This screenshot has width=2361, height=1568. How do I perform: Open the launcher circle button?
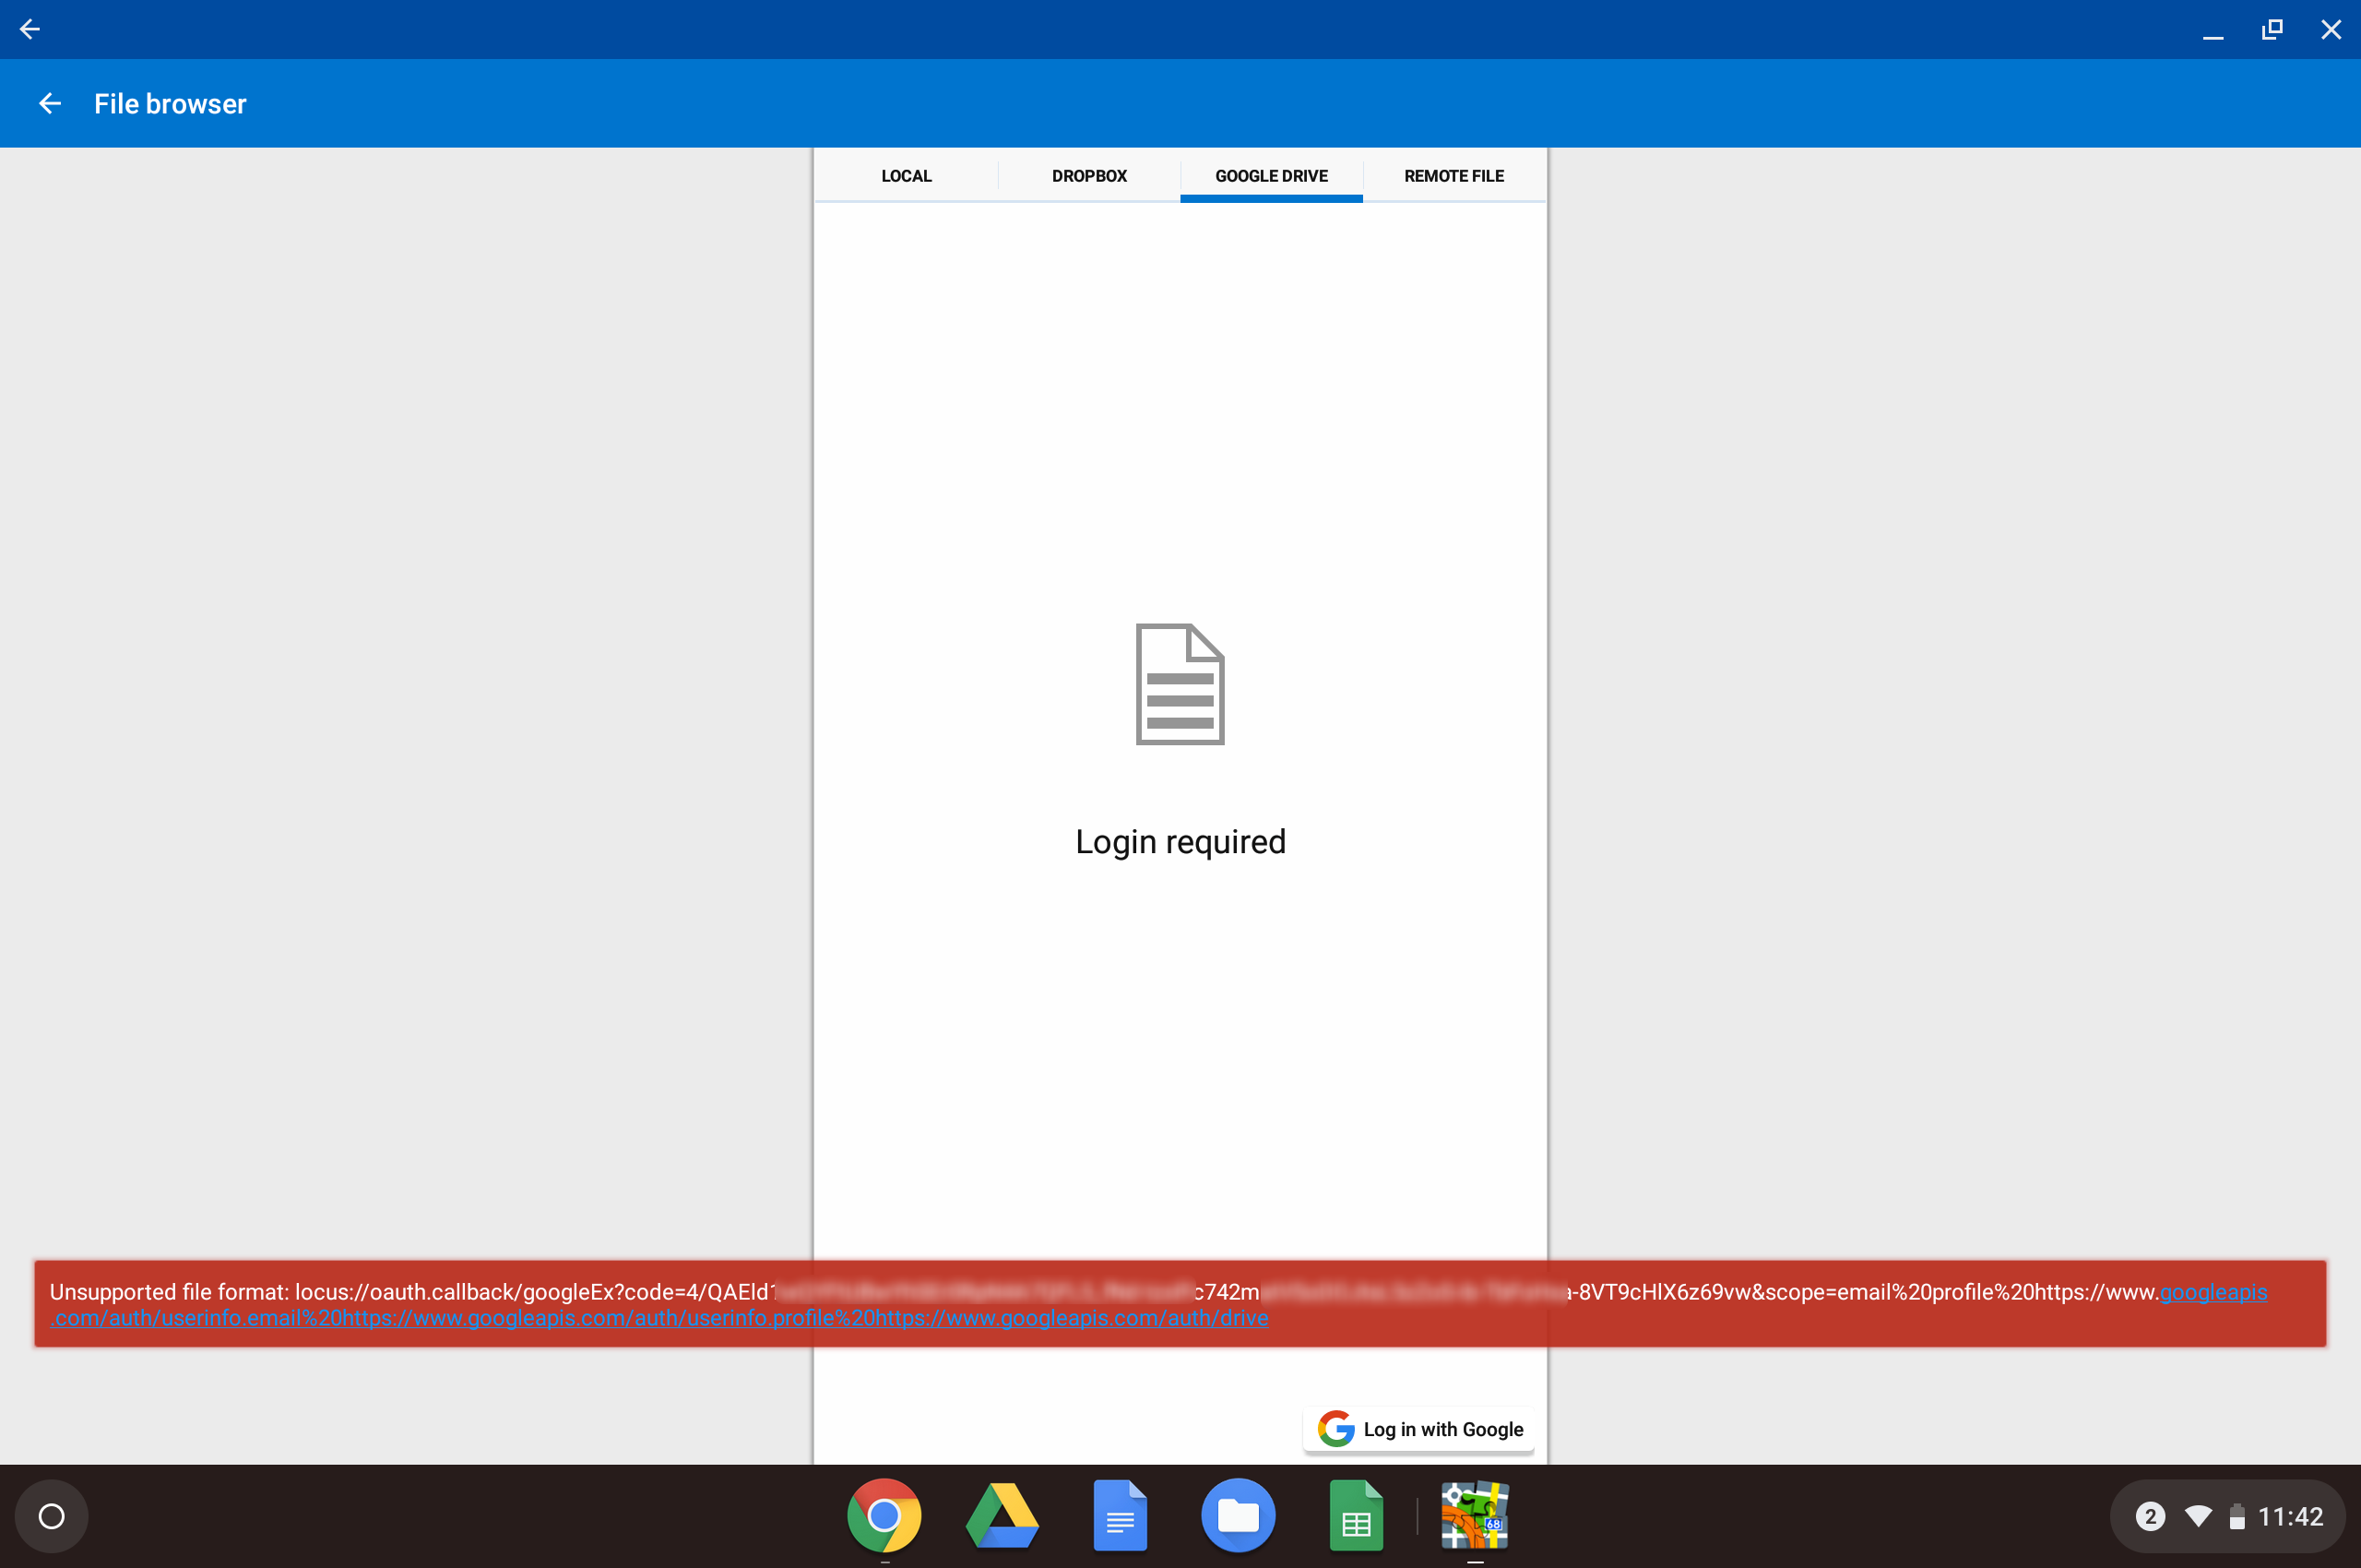click(x=52, y=1516)
